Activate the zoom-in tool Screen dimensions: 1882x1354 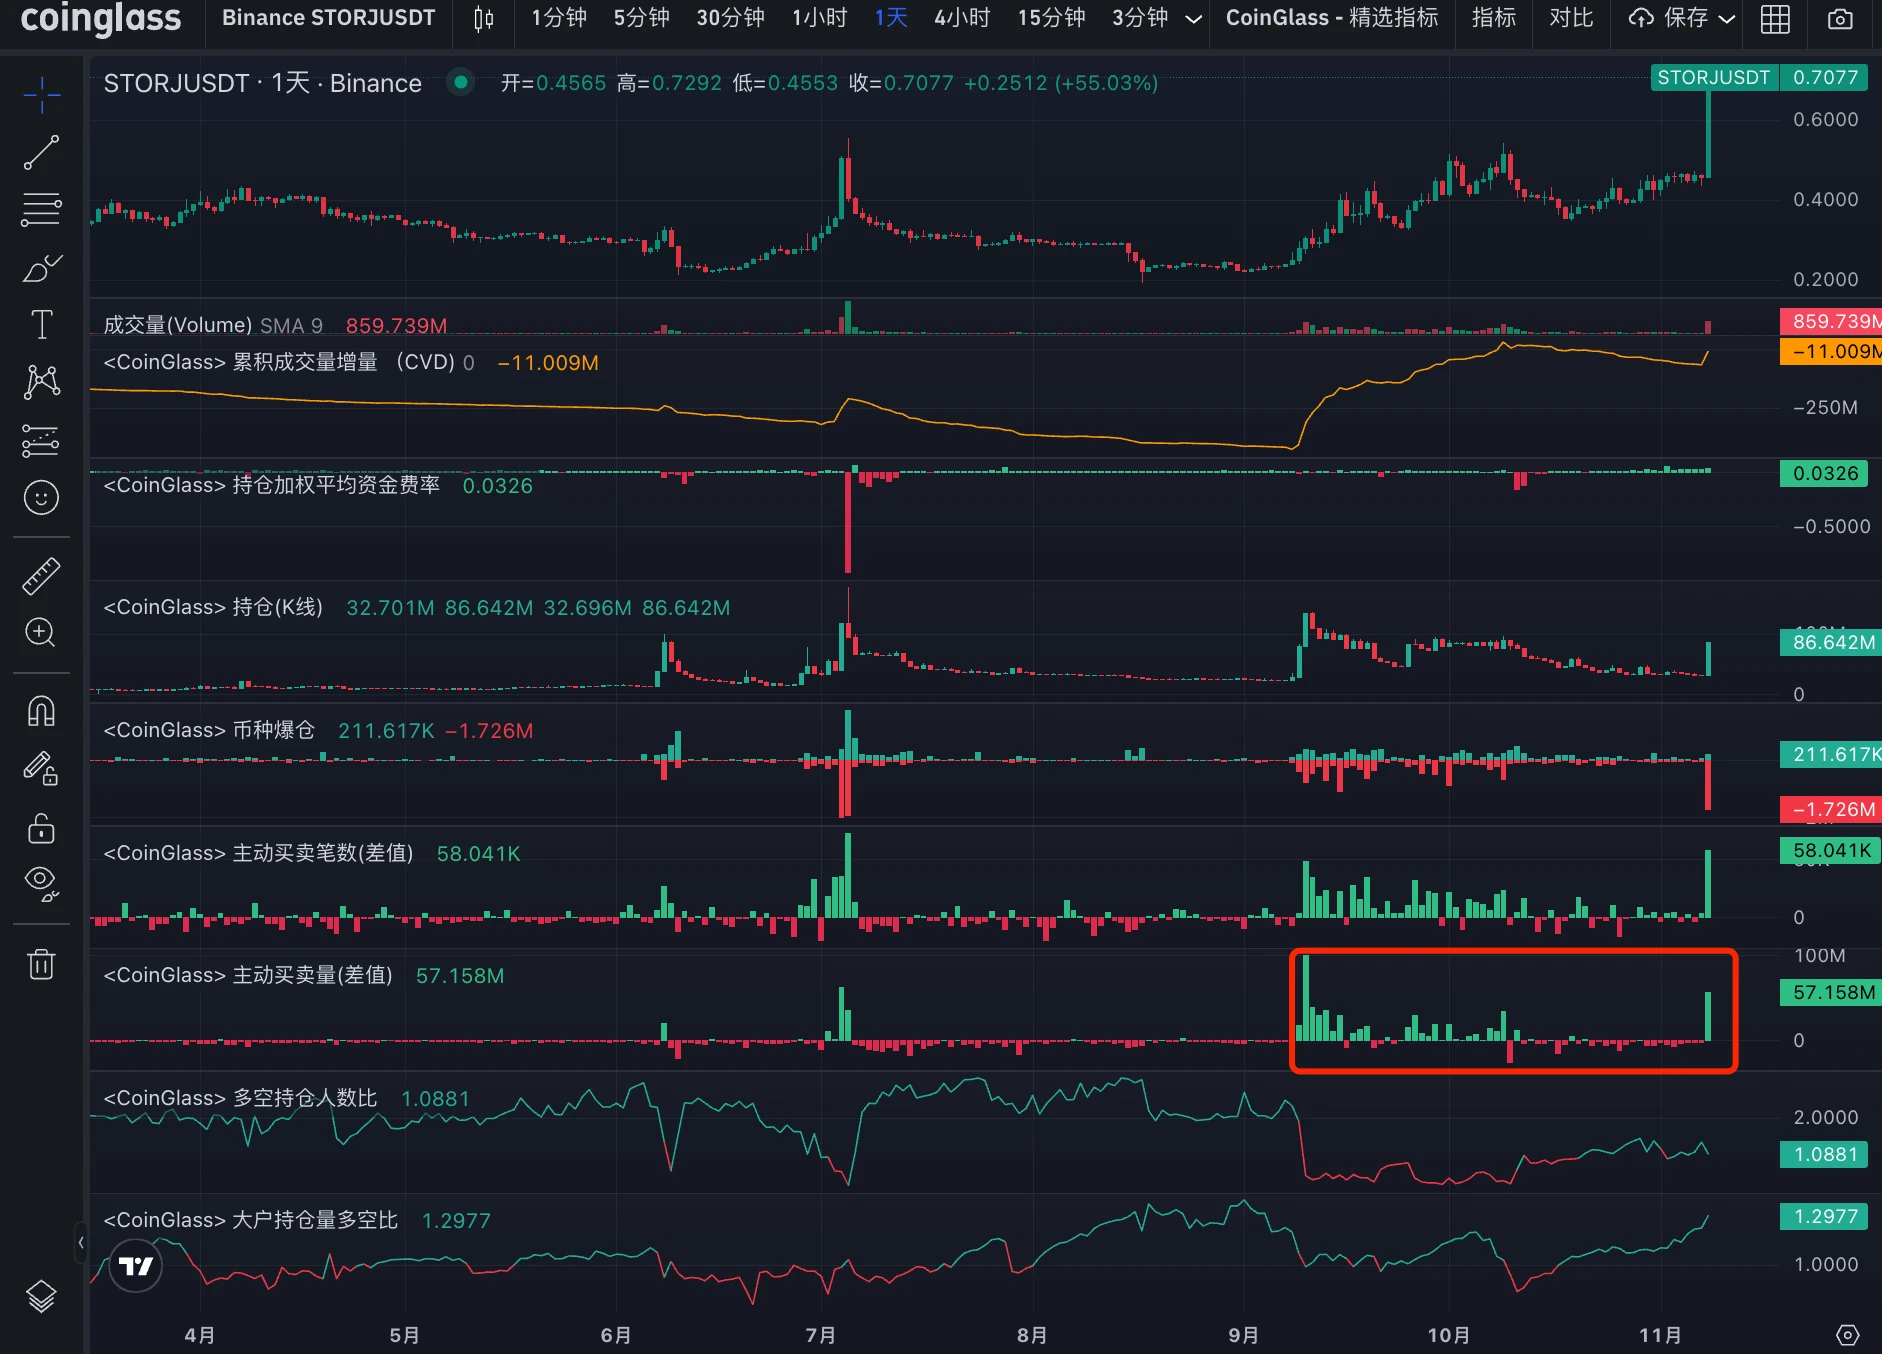[41, 633]
